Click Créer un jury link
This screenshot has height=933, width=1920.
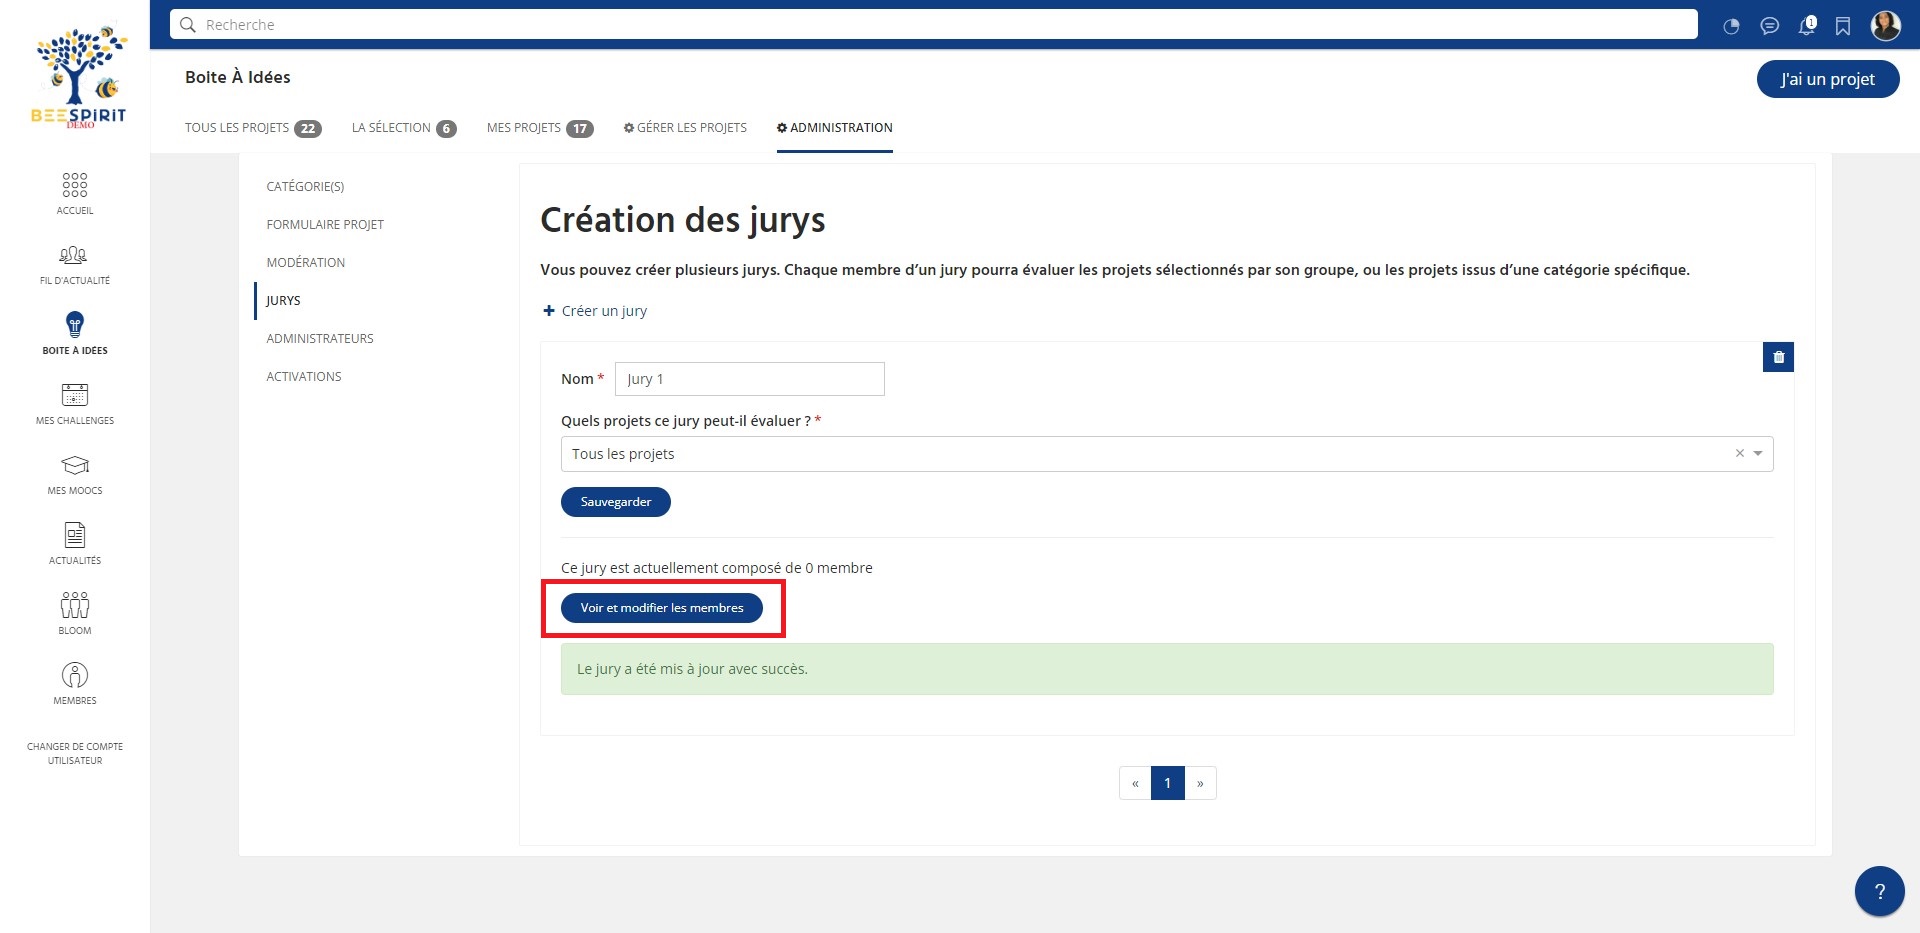pos(595,311)
